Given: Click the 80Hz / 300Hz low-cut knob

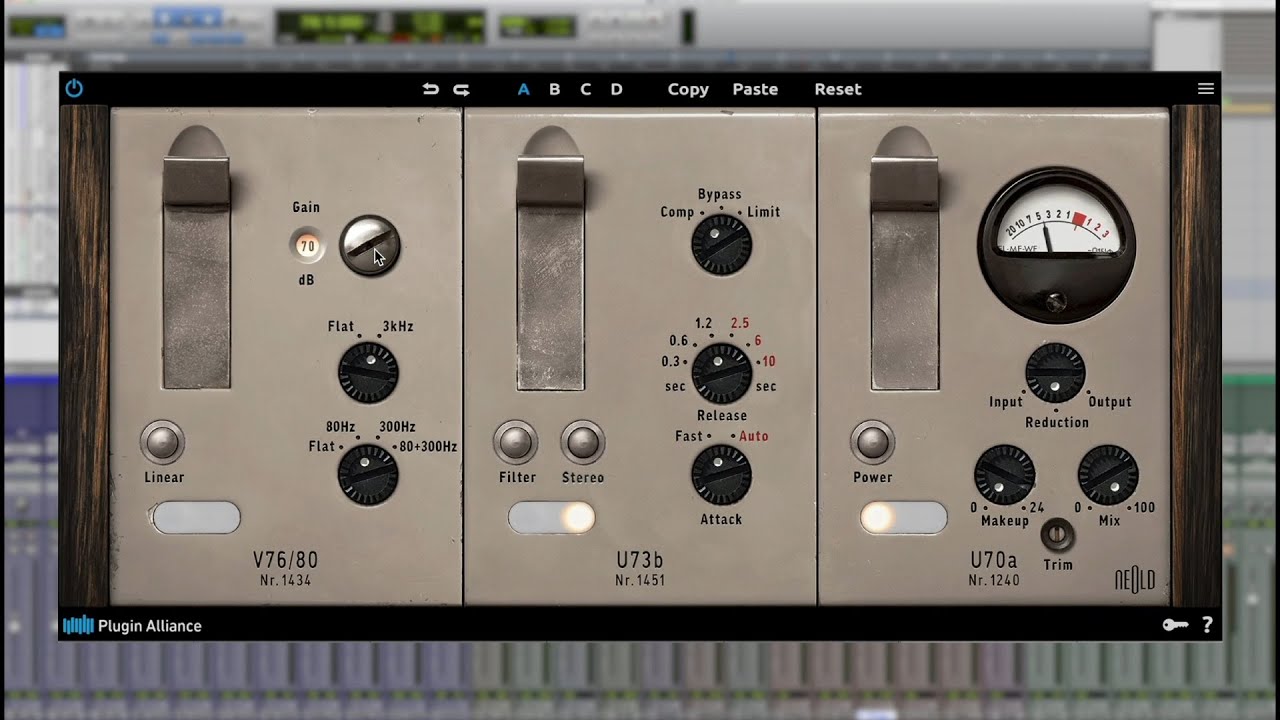Looking at the screenshot, I should [368, 475].
